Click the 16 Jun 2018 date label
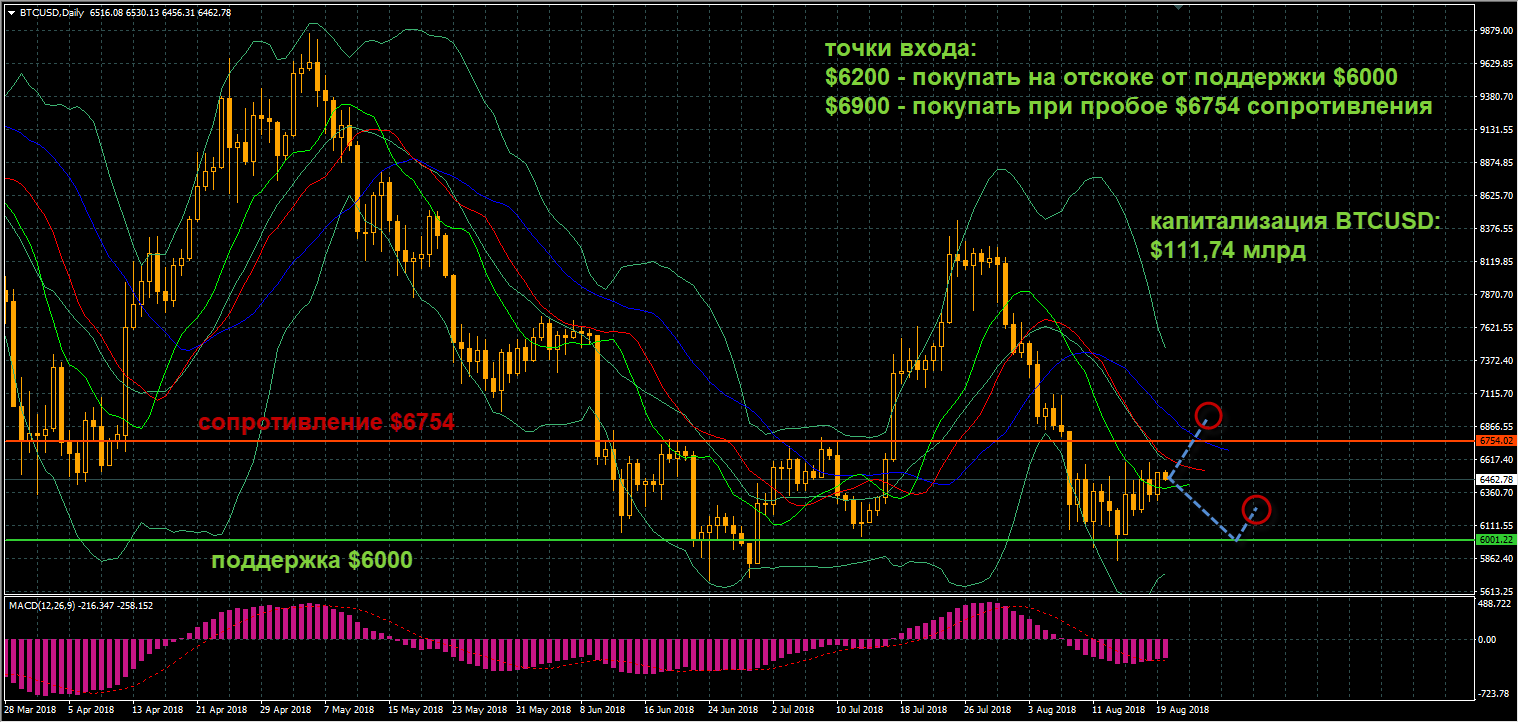 click(668, 710)
